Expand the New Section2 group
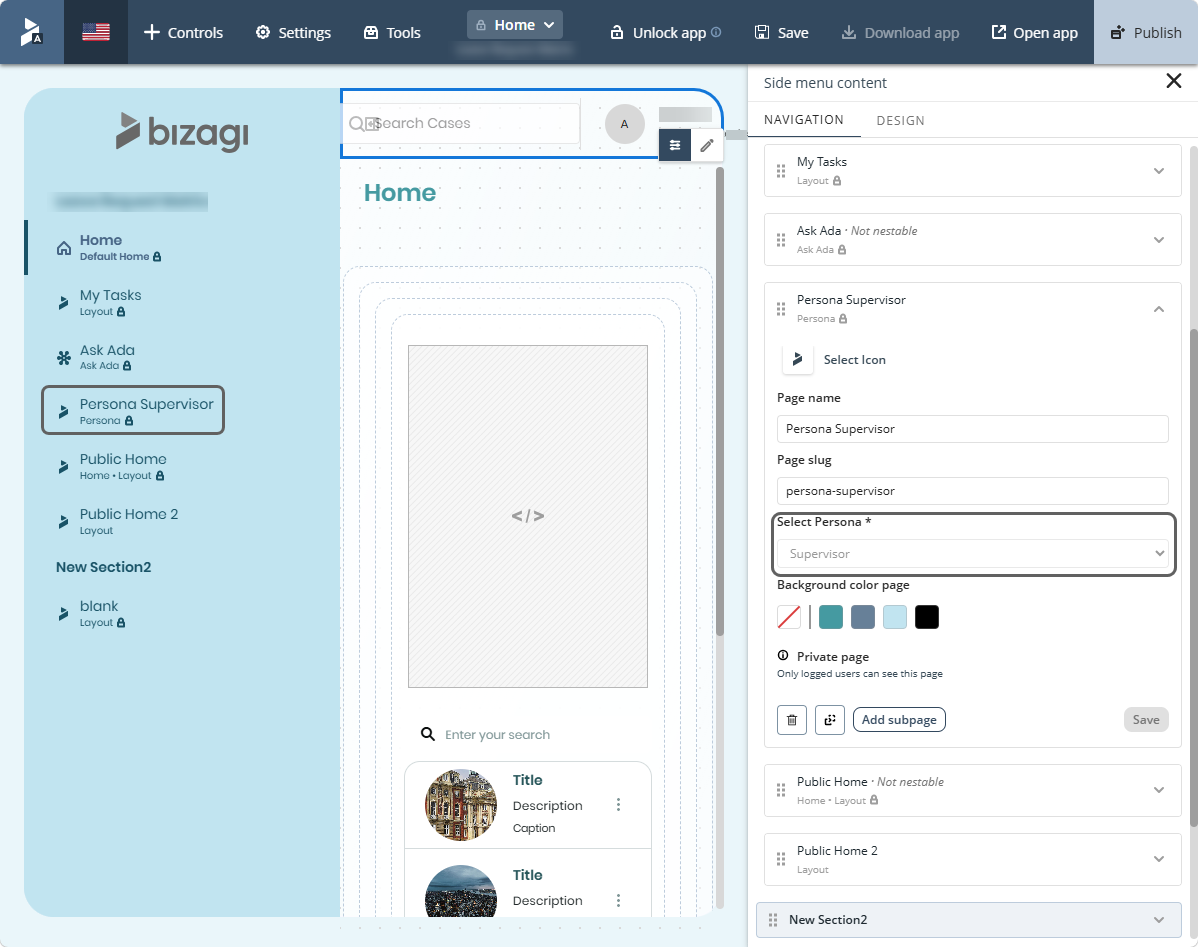This screenshot has width=1198, height=947. [x=1159, y=919]
